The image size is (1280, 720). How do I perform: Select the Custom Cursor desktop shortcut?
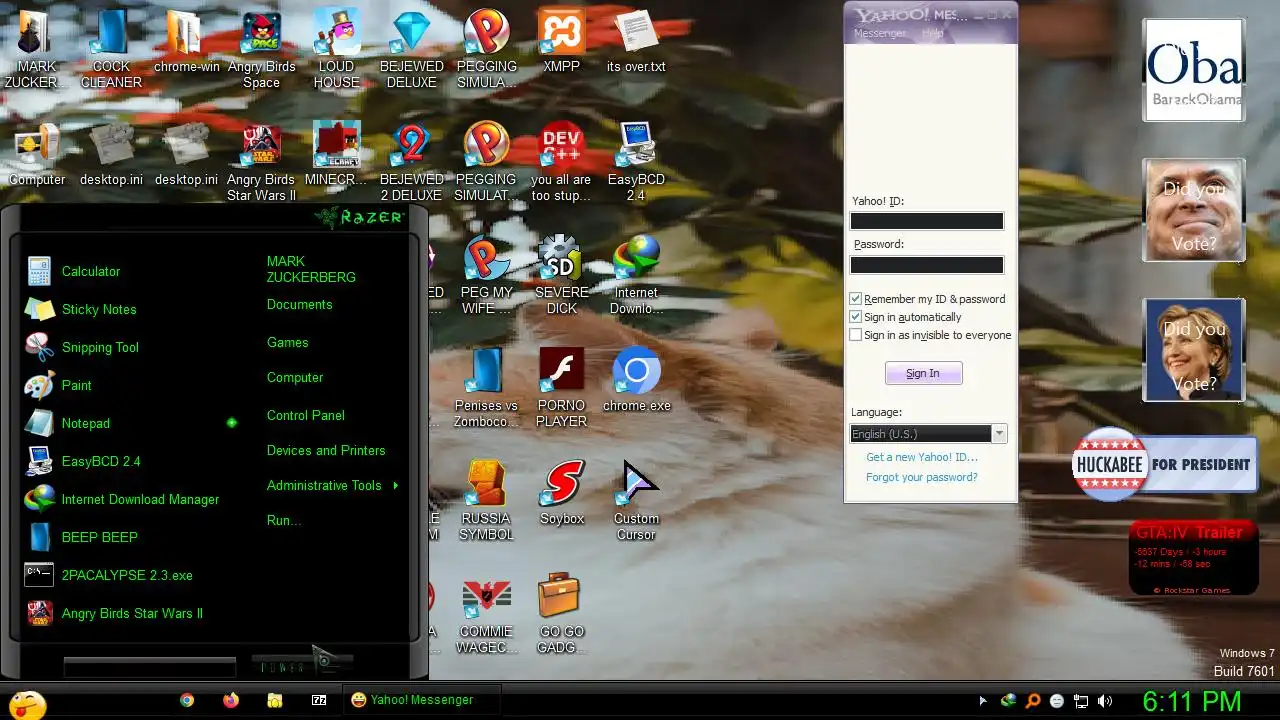636,502
